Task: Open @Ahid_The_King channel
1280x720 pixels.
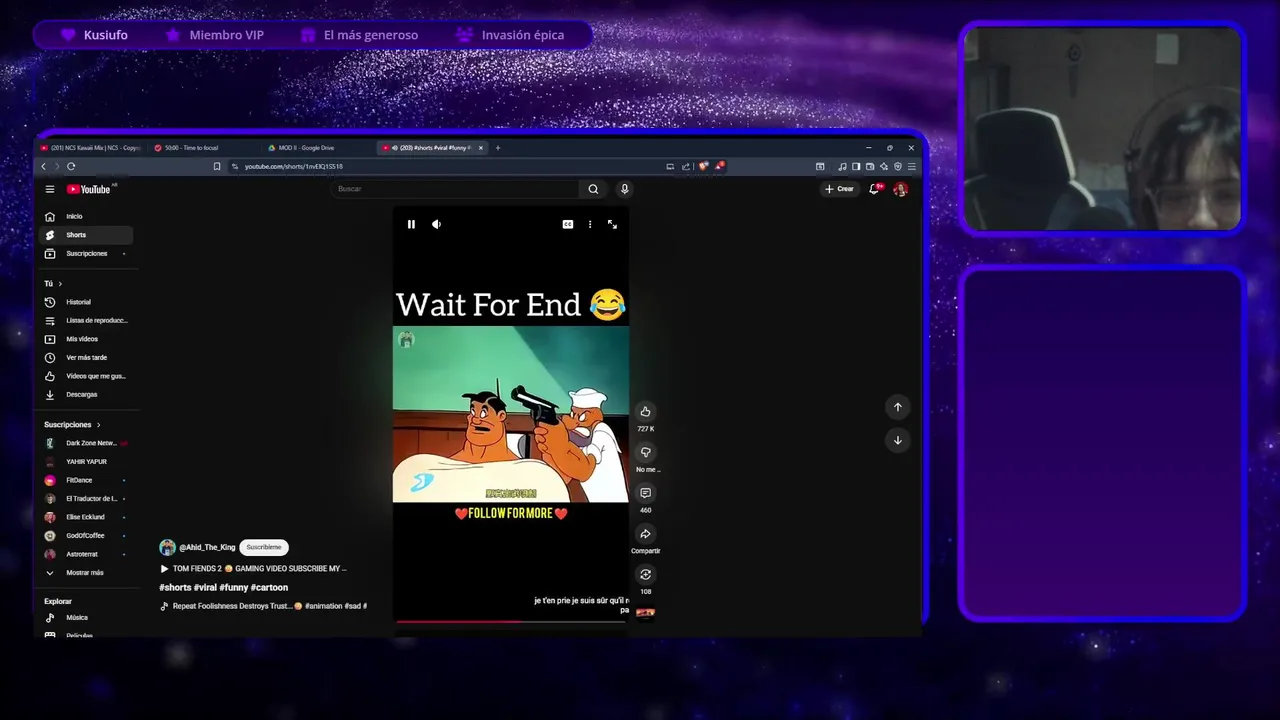Action: click(x=207, y=547)
